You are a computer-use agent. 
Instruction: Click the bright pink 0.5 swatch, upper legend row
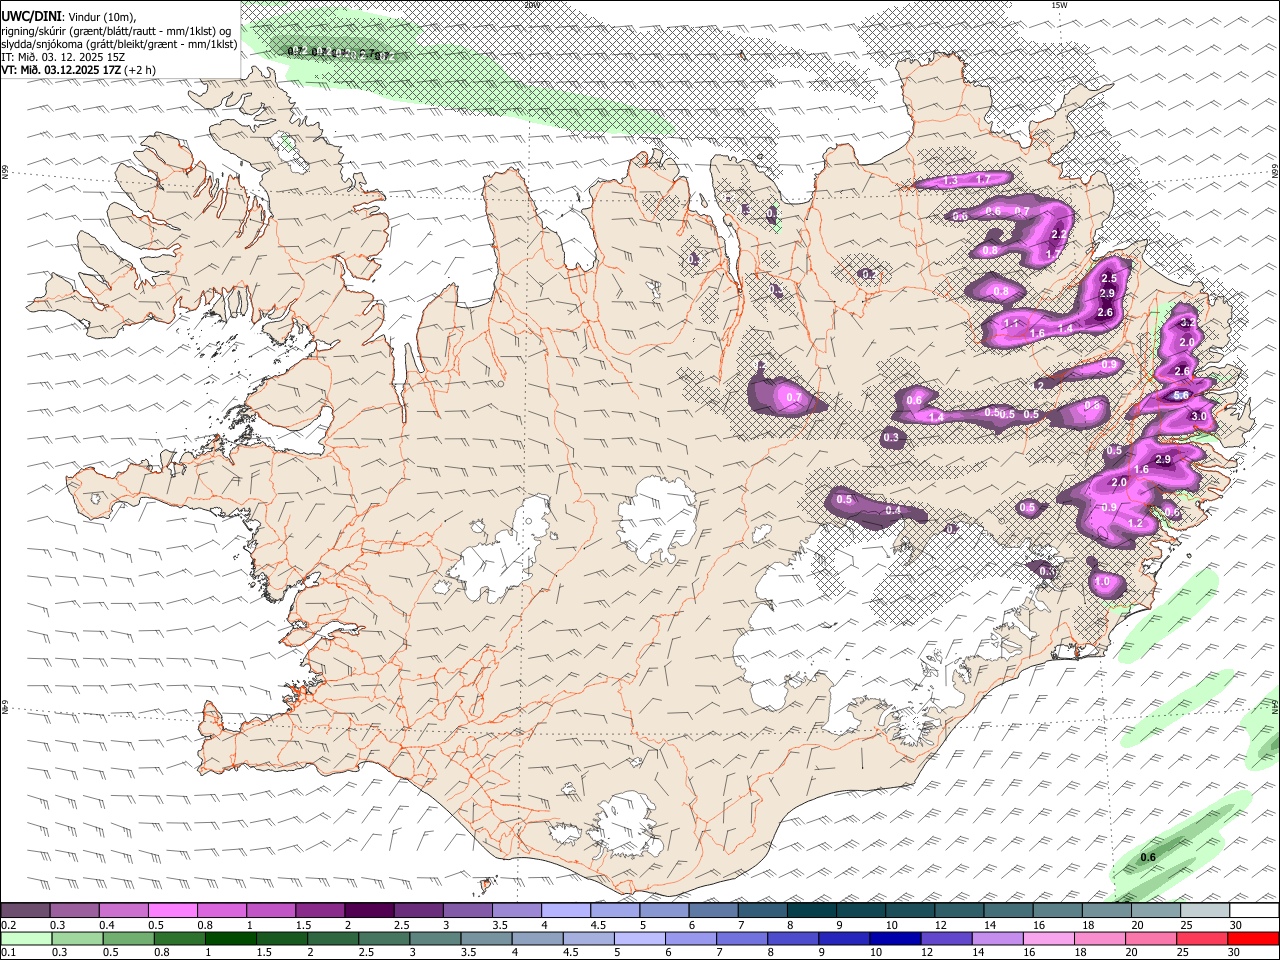(x=173, y=911)
